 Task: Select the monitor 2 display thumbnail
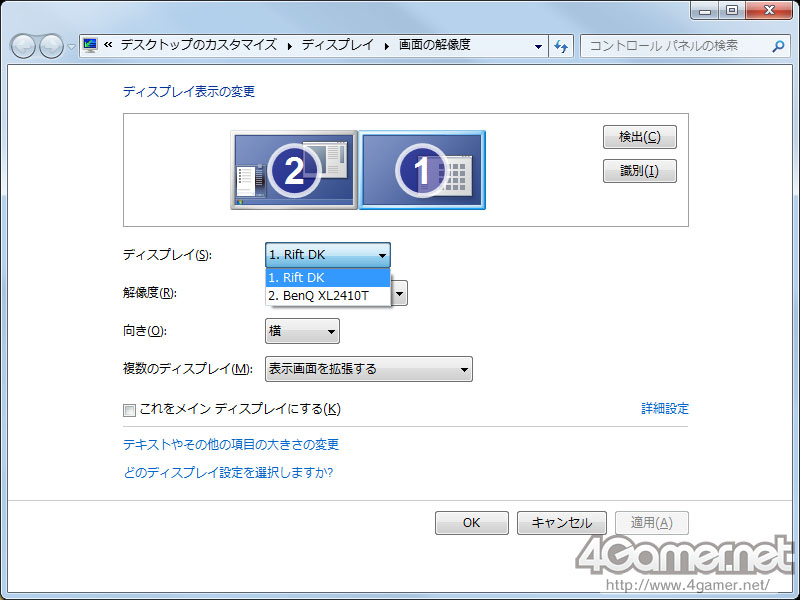pos(293,170)
